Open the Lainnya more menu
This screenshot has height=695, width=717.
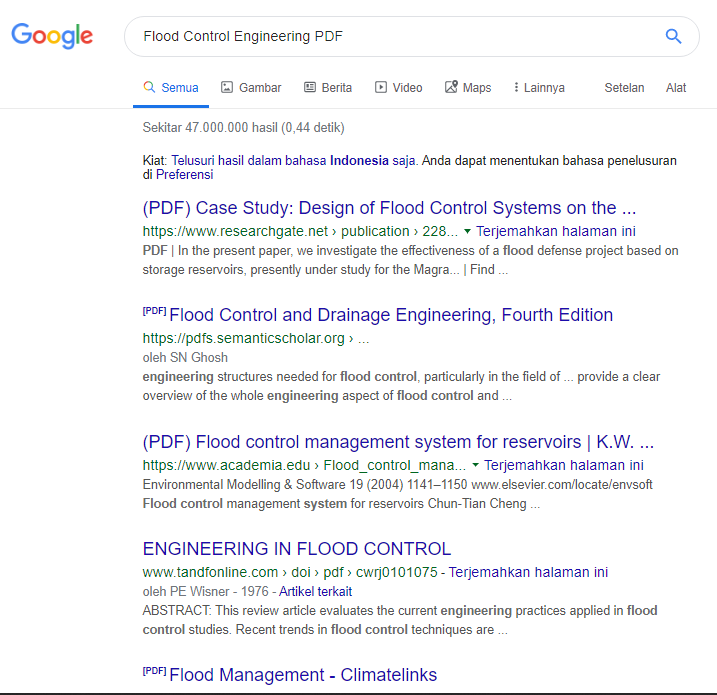(539, 87)
